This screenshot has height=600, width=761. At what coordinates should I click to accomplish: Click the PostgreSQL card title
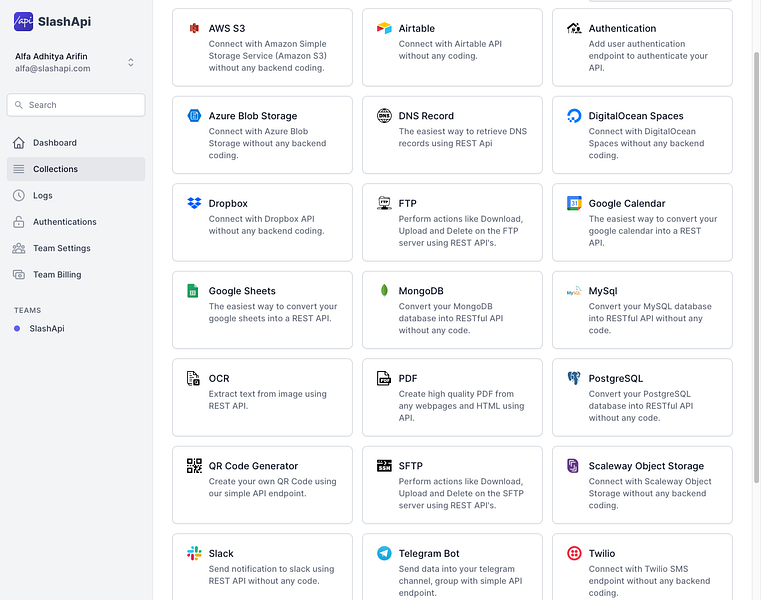(615, 379)
